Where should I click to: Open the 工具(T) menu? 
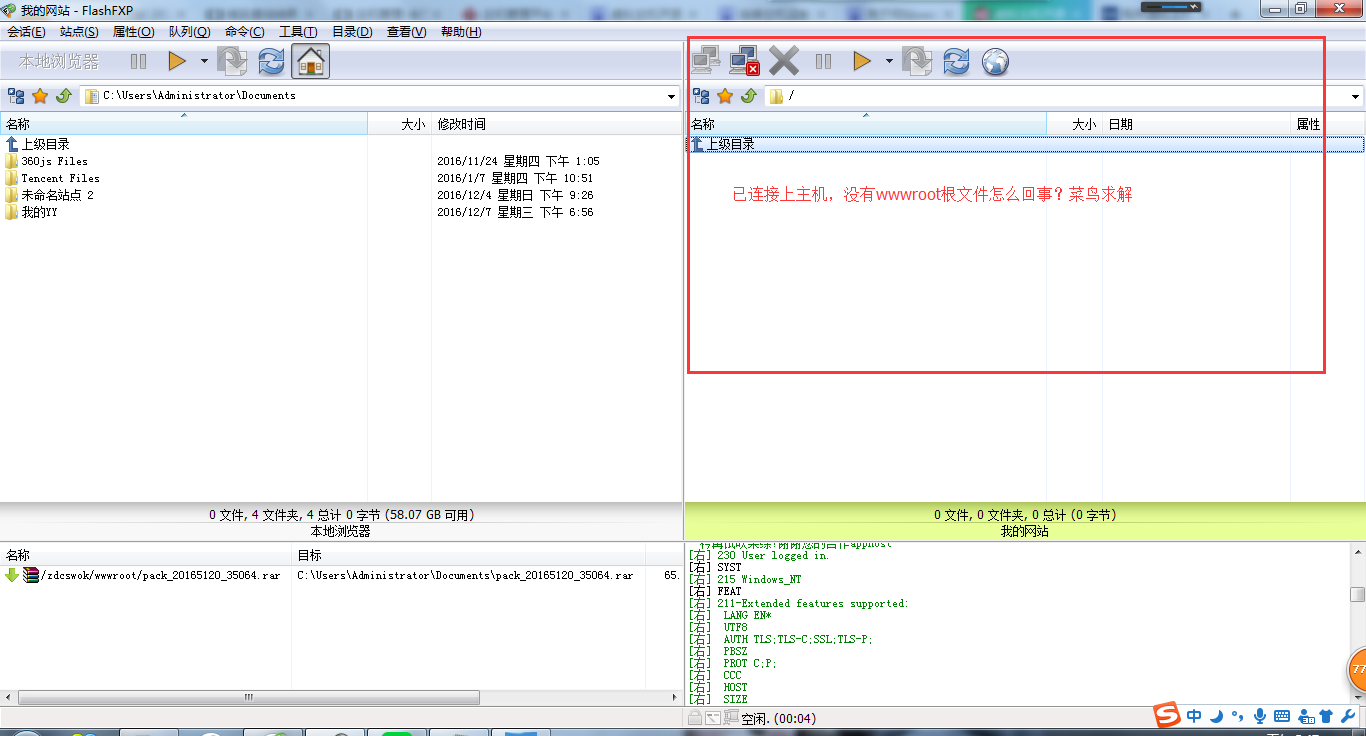pyautogui.click(x=298, y=32)
